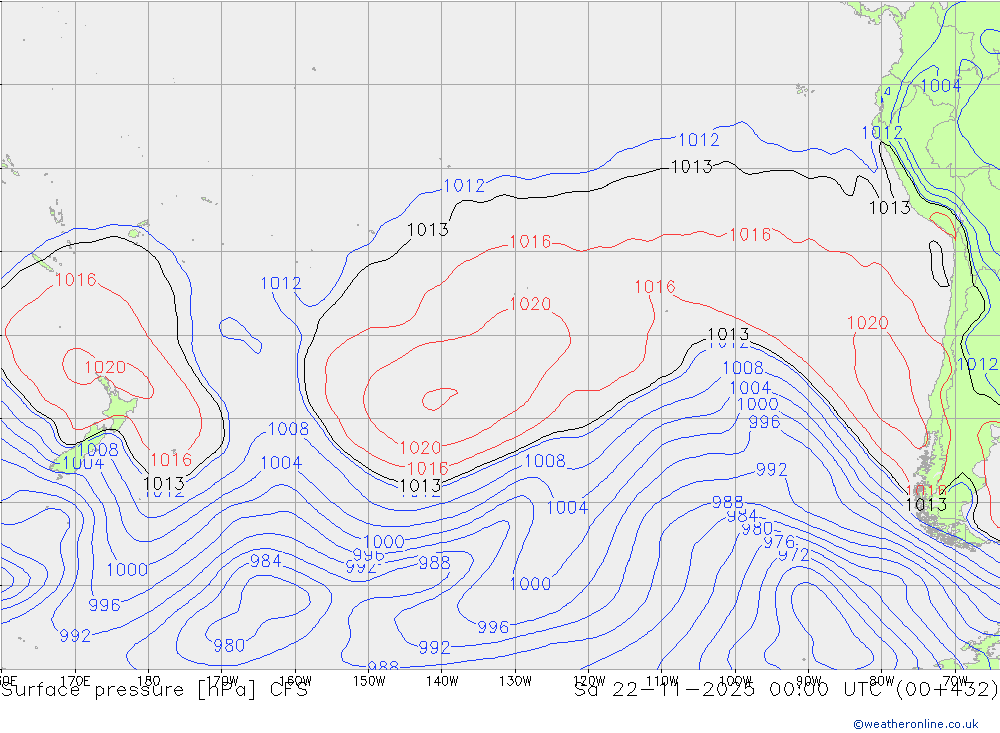1000x733 pixels.
Task: Click the 976 isobar label
Action: click(x=779, y=542)
